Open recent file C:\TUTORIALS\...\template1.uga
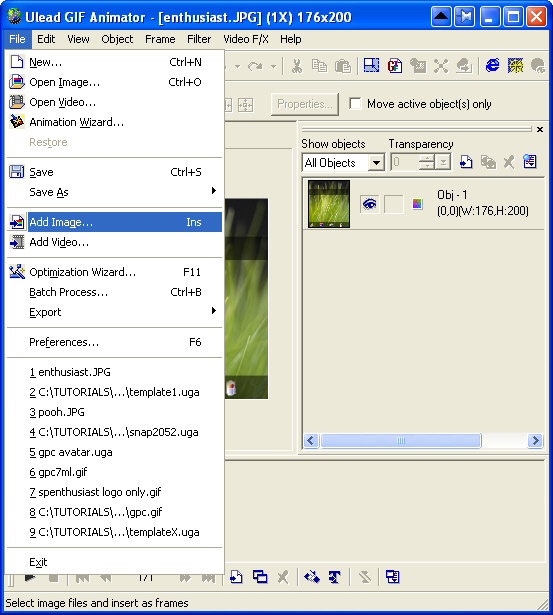 [115, 392]
